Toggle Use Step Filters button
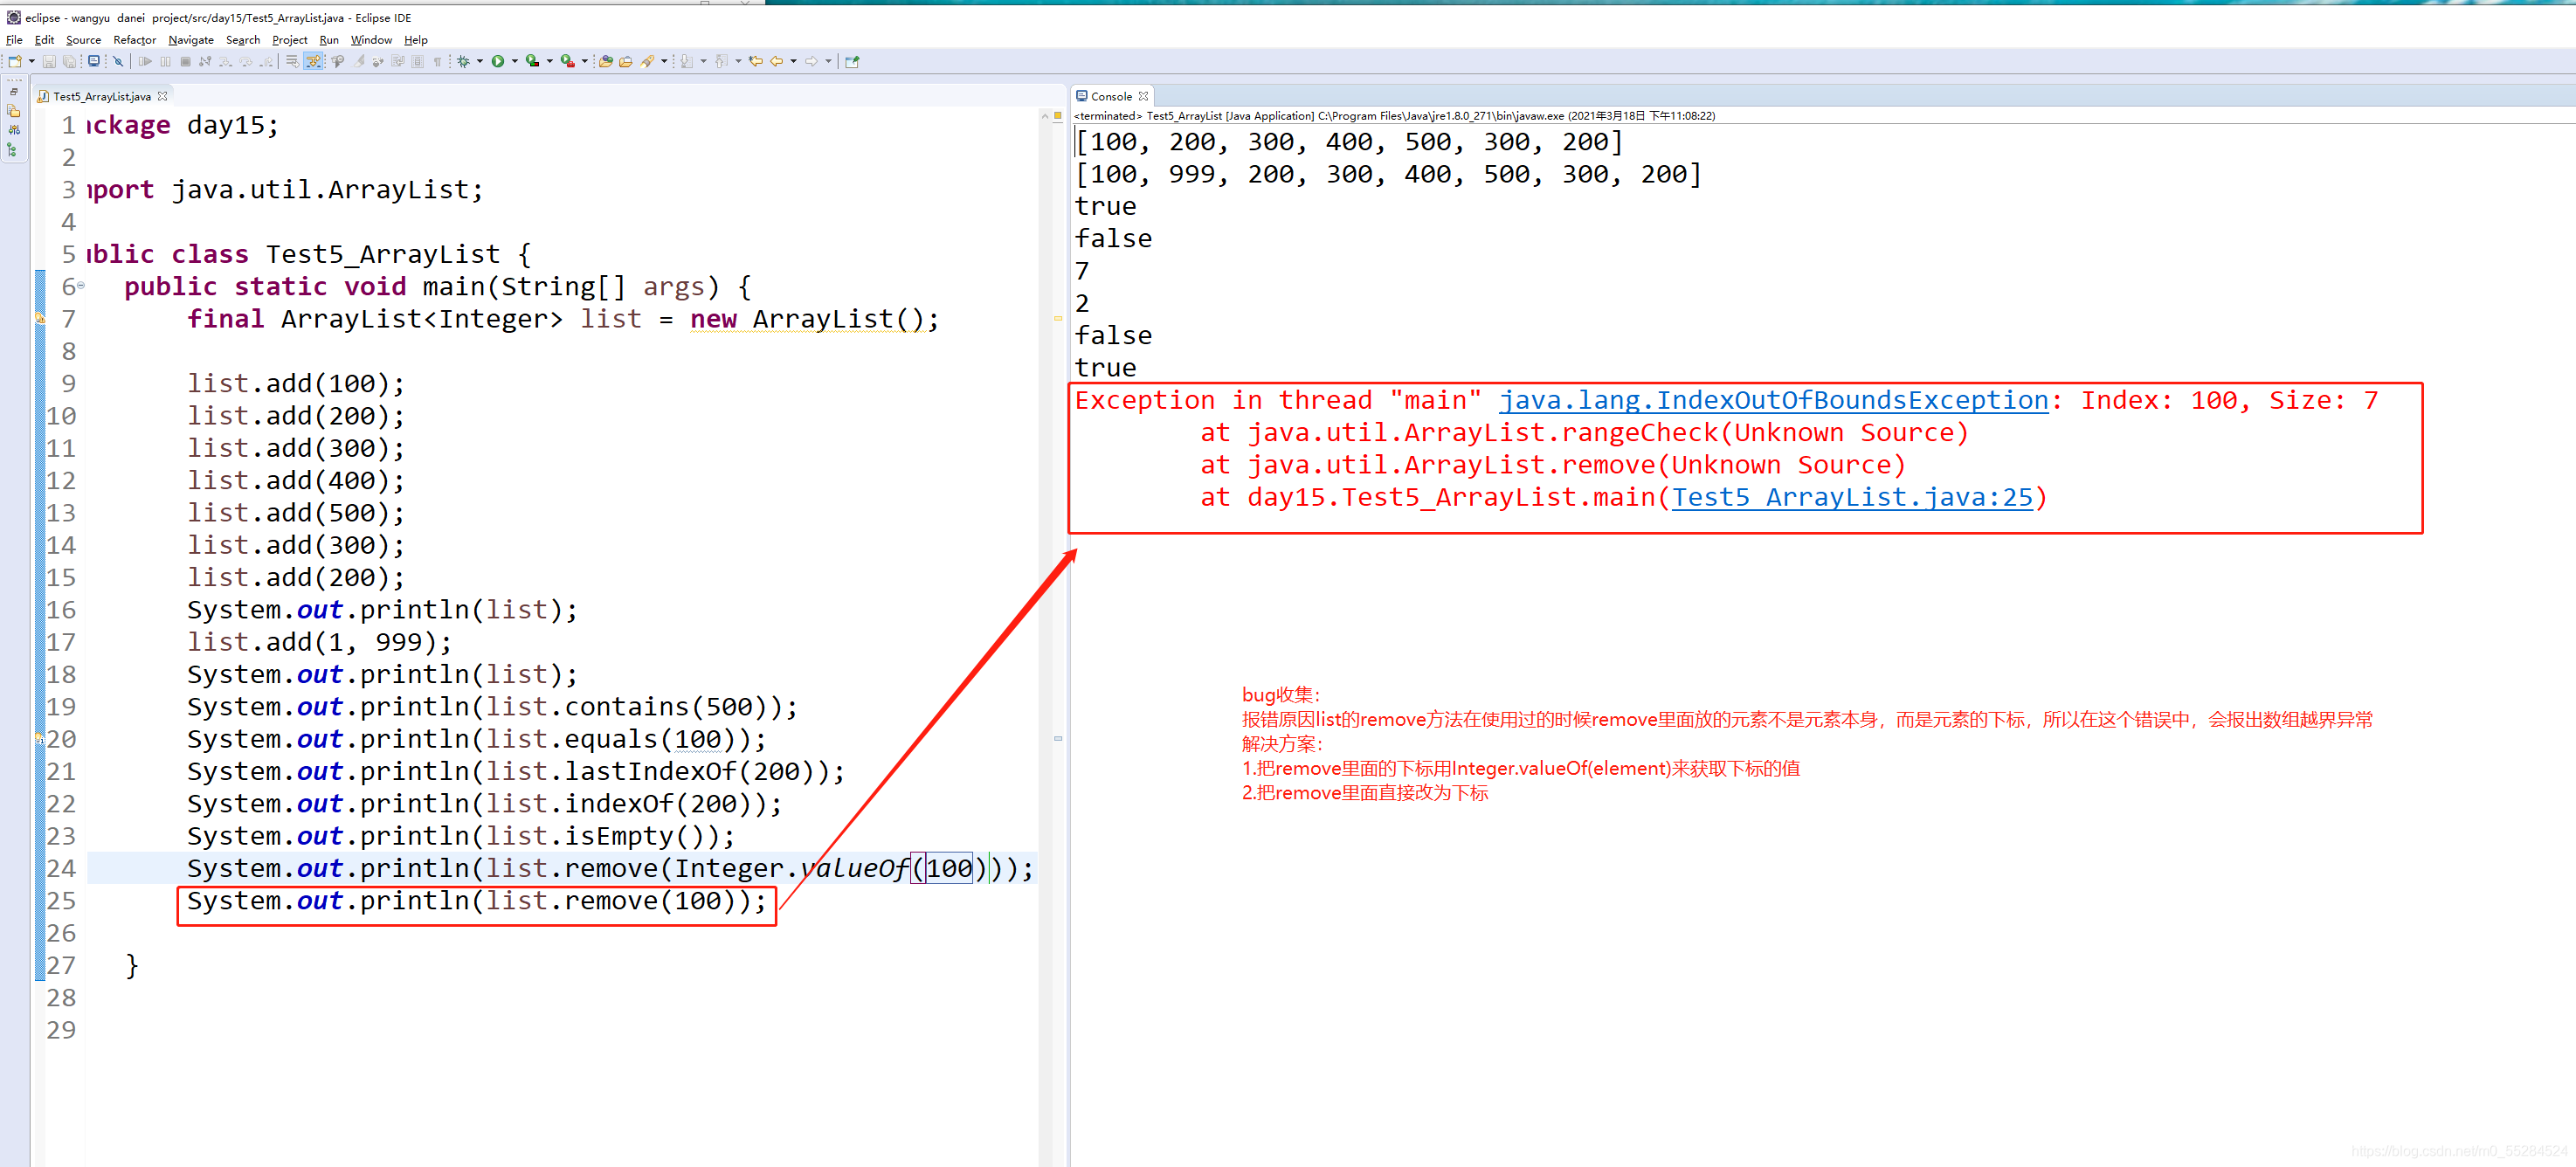The image size is (2576, 1167). pos(314,61)
